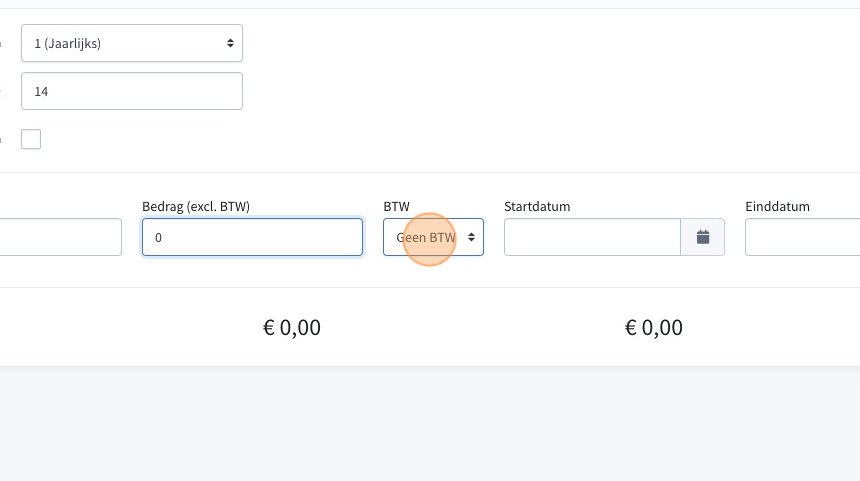Click the left € 0,00 total
This screenshot has height=481, width=860.
pyautogui.click(x=292, y=327)
